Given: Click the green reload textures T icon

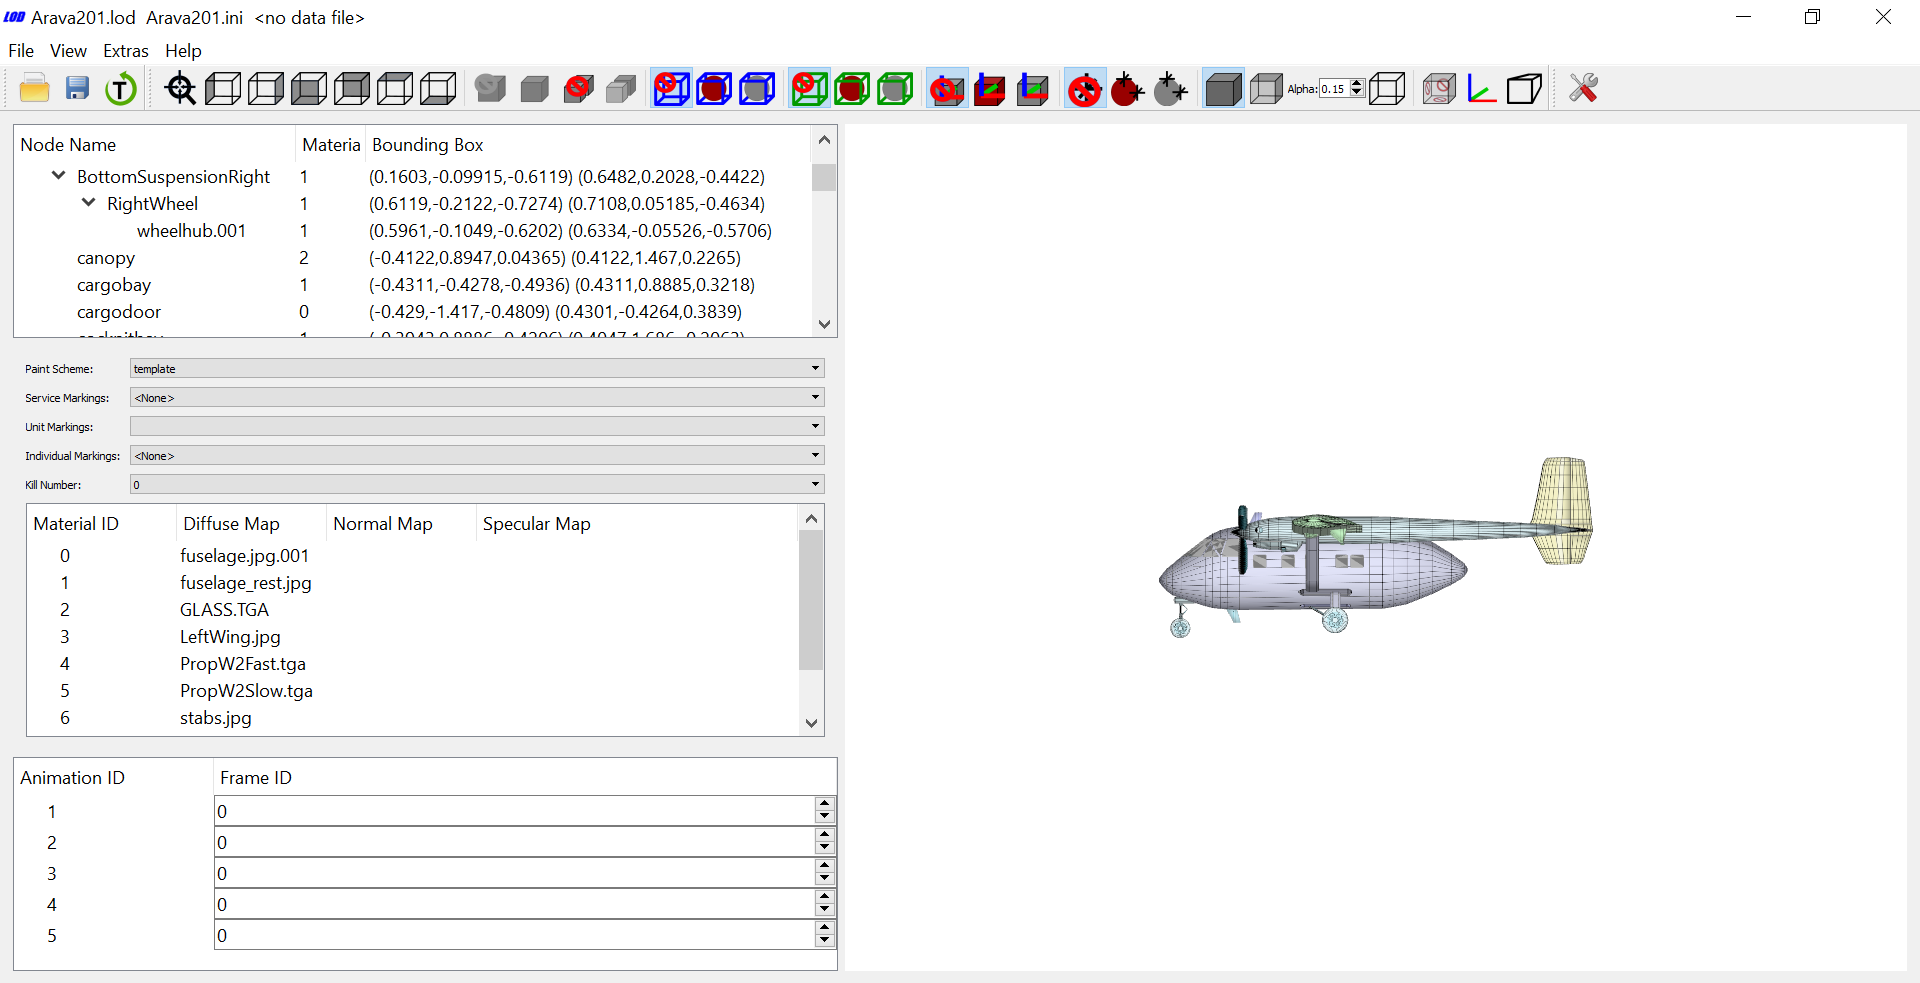Looking at the screenshot, I should point(121,89).
